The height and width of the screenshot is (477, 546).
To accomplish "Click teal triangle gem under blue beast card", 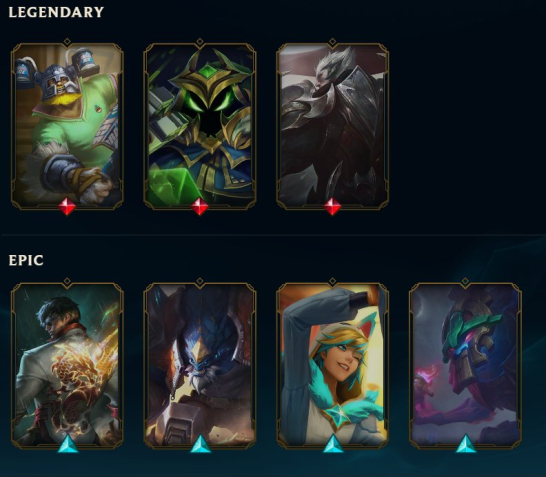I will coord(200,444).
